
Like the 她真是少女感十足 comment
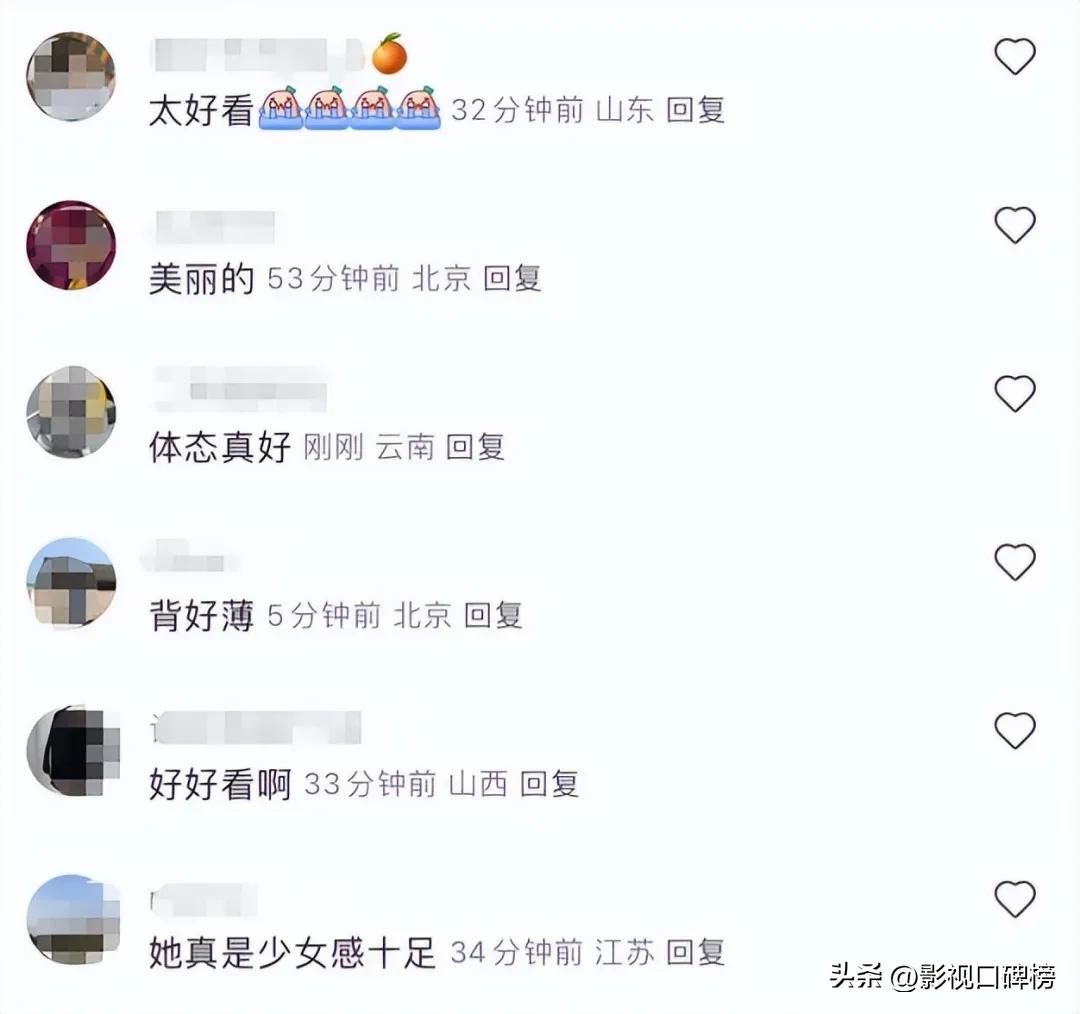pos(1015,900)
